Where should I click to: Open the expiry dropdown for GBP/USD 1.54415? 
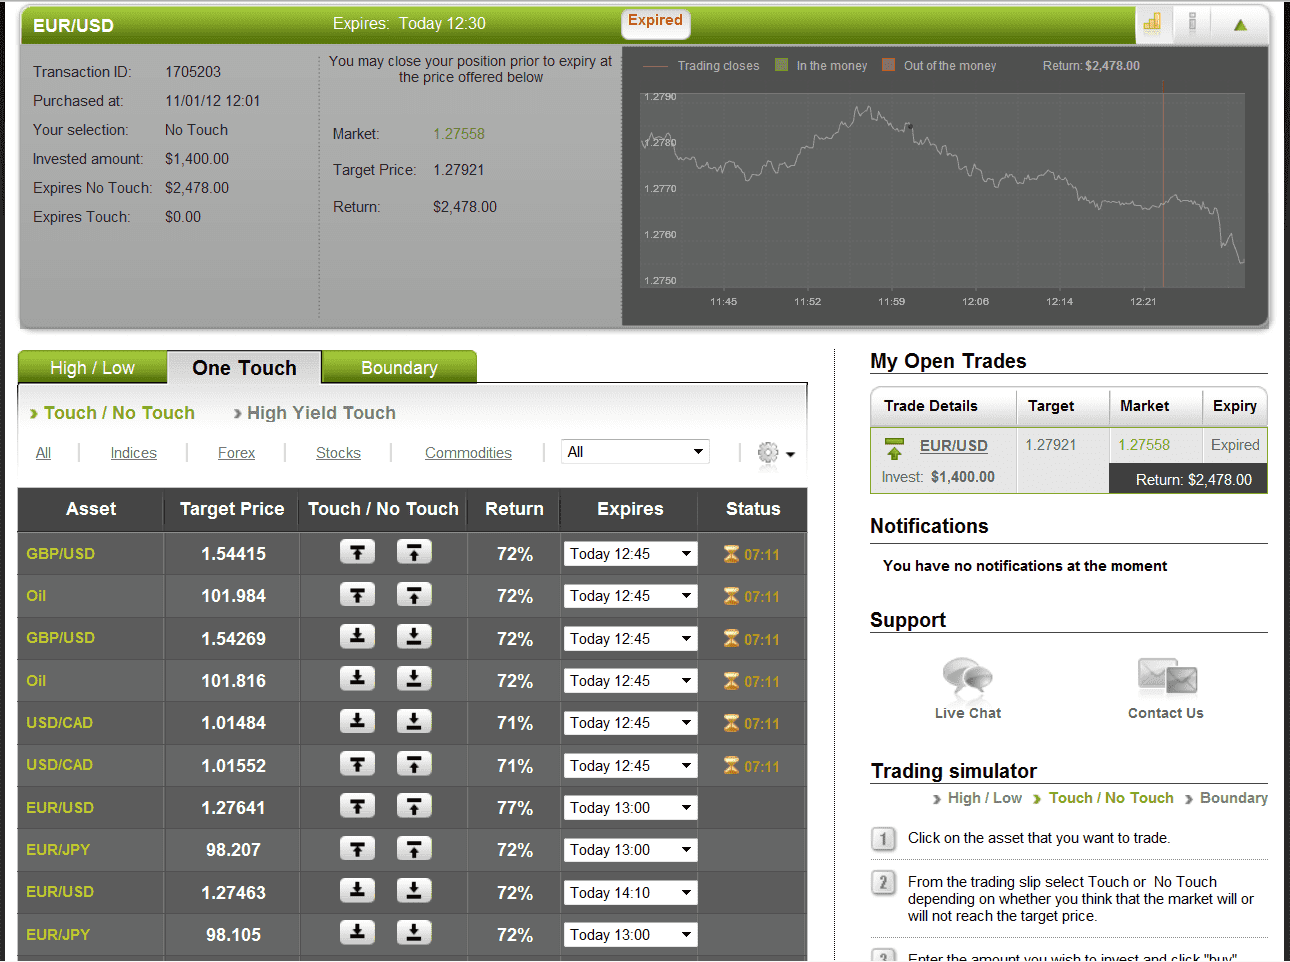[630, 553]
